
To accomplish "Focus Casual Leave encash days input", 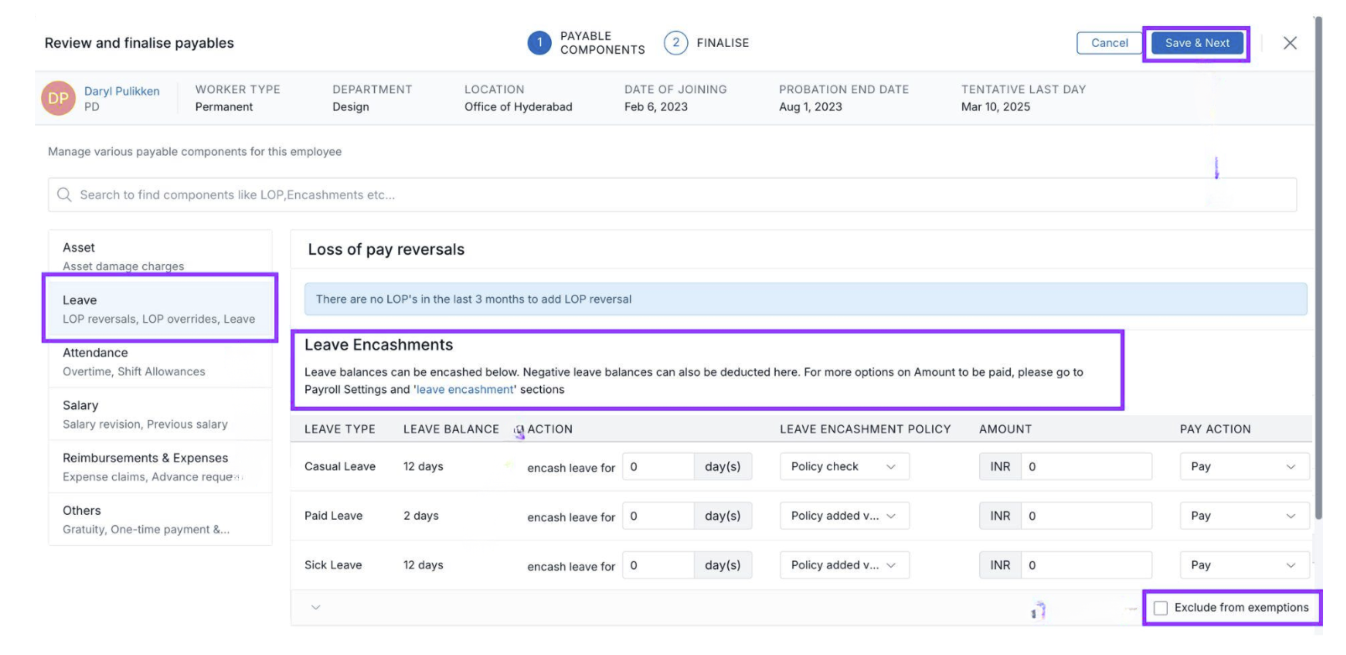I will click(x=658, y=467).
